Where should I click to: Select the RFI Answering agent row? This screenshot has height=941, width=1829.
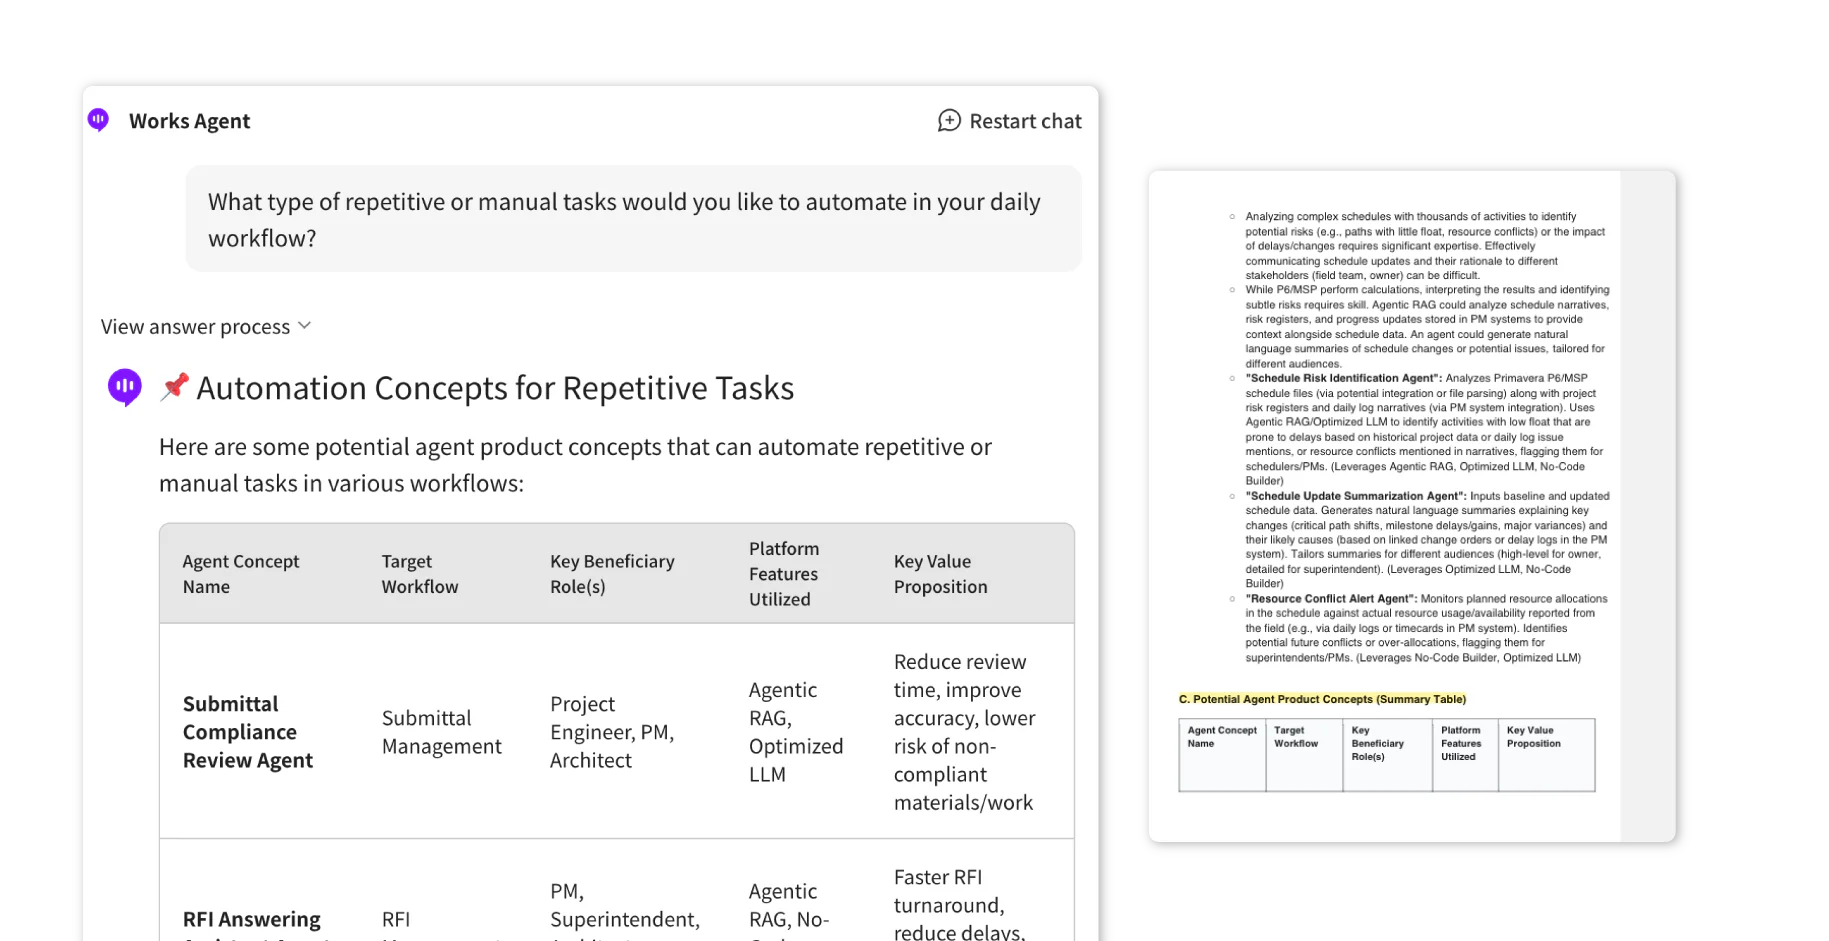pyautogui.click(x=616, y=905)
